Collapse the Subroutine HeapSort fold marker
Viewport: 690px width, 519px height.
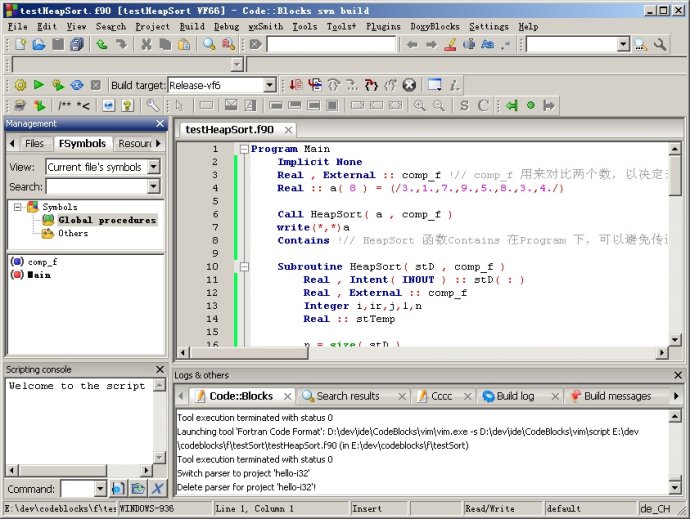pos(243,267)
